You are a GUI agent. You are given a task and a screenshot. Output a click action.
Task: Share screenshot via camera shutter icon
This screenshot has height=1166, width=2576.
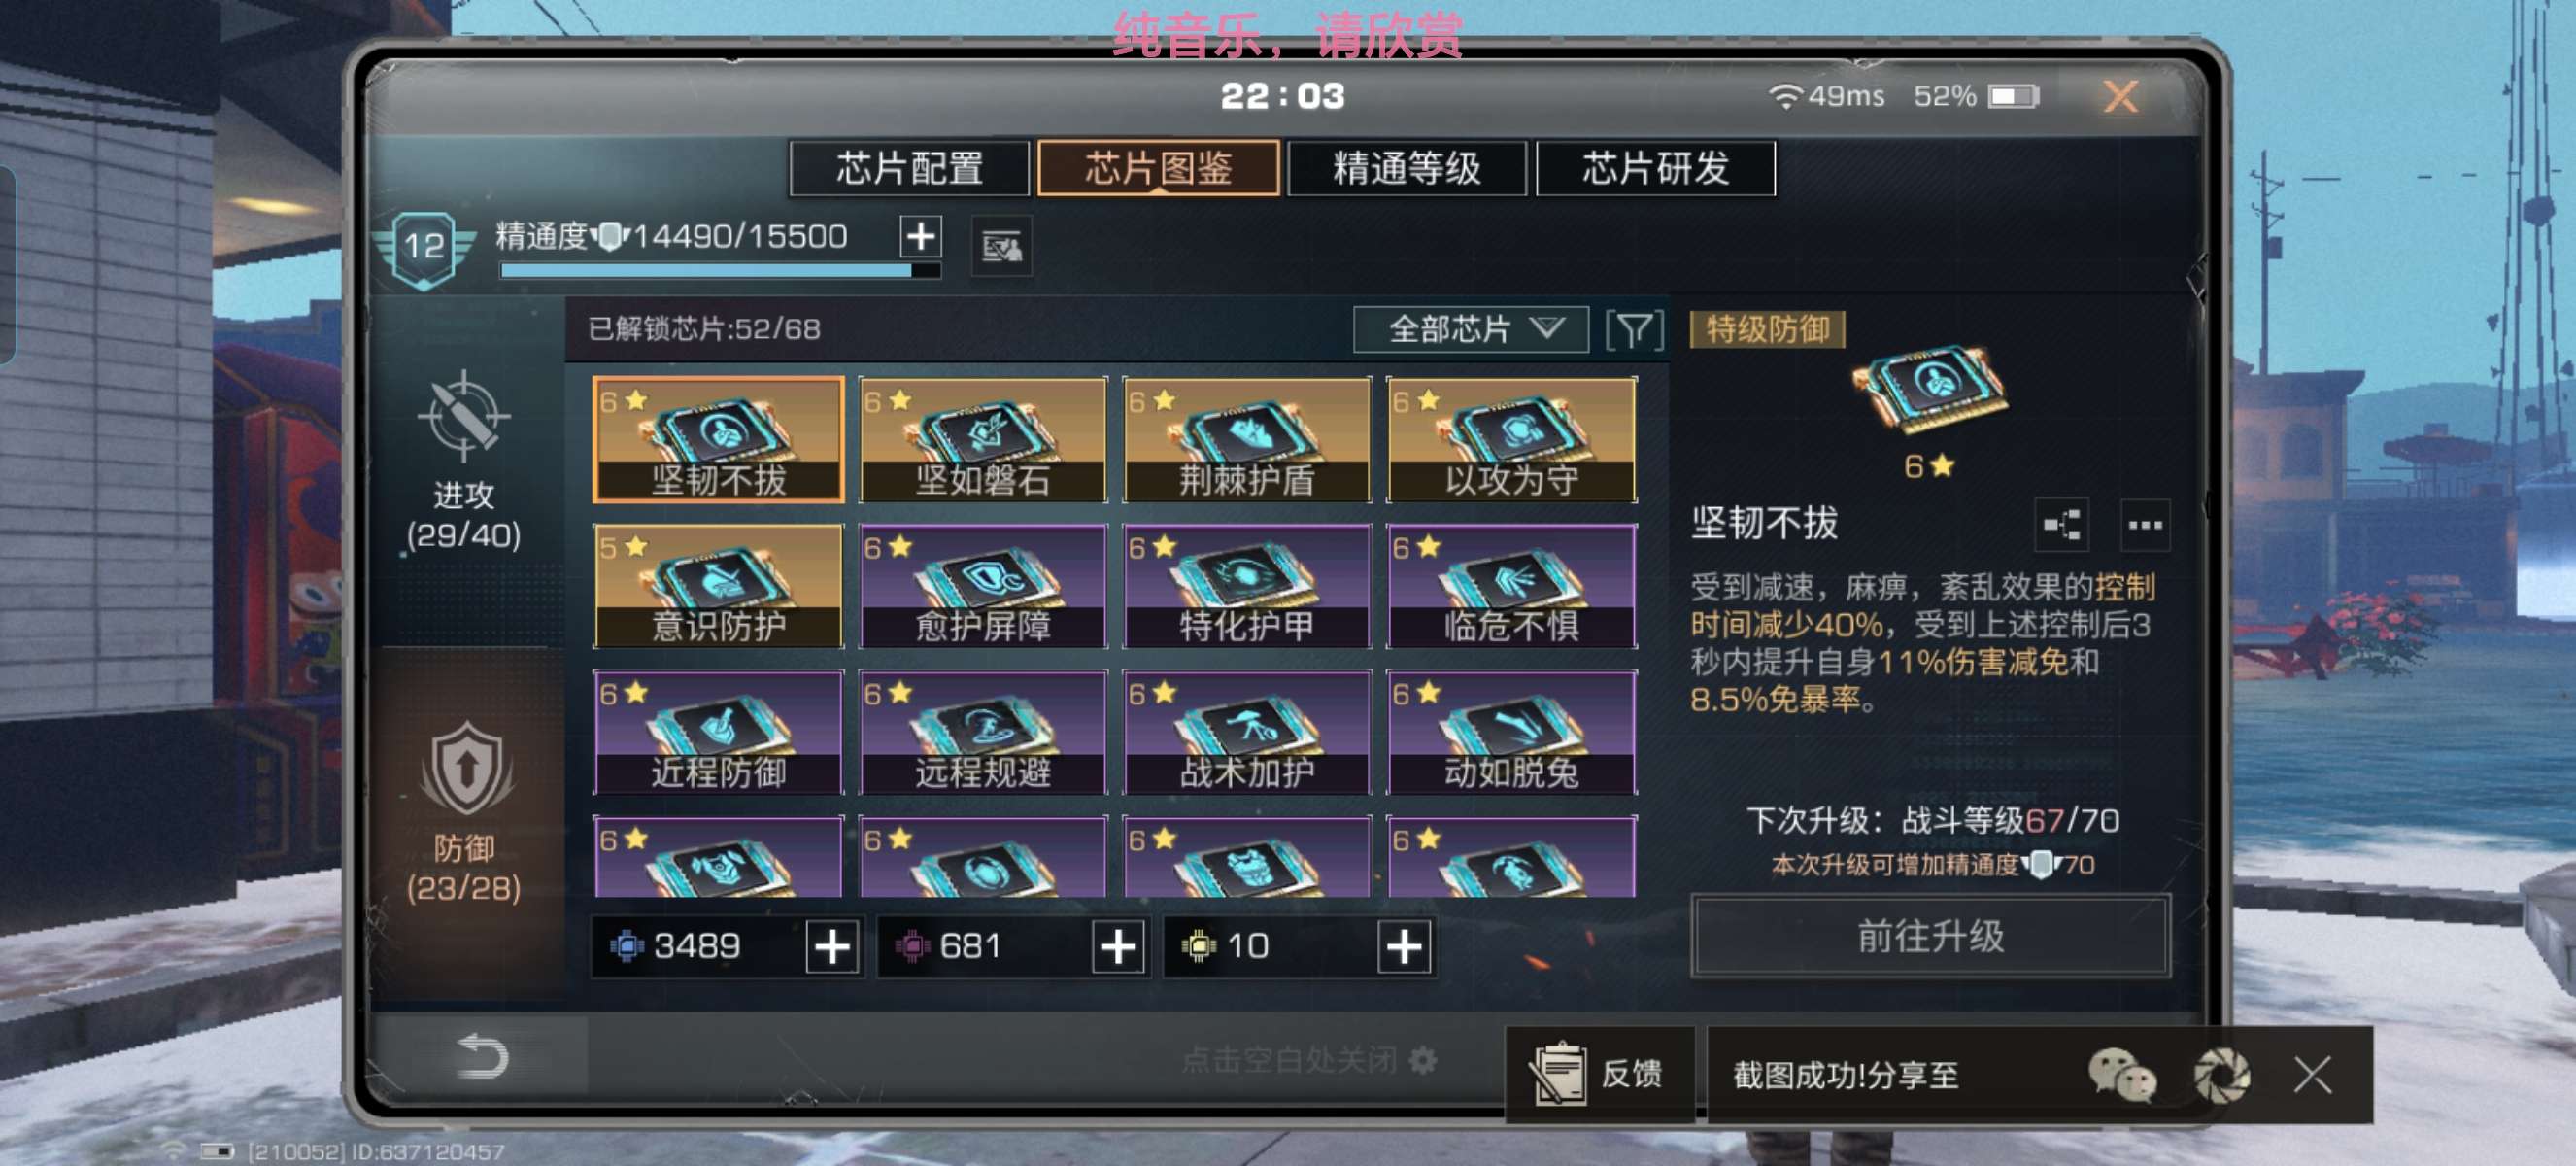2222,1075
